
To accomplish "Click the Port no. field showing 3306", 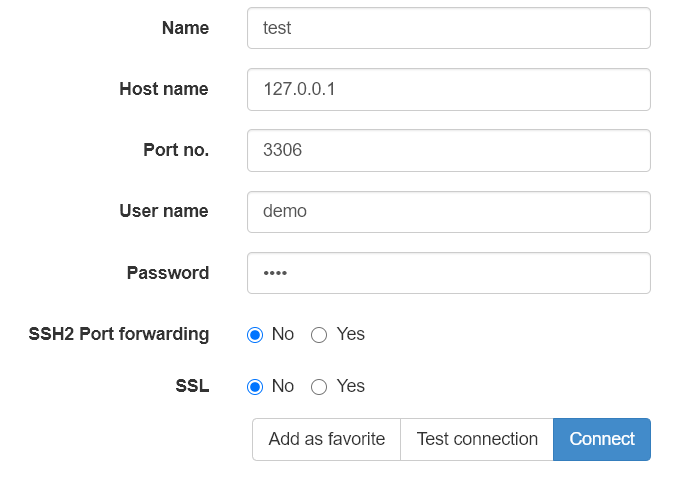I will [x=448, y=150].
